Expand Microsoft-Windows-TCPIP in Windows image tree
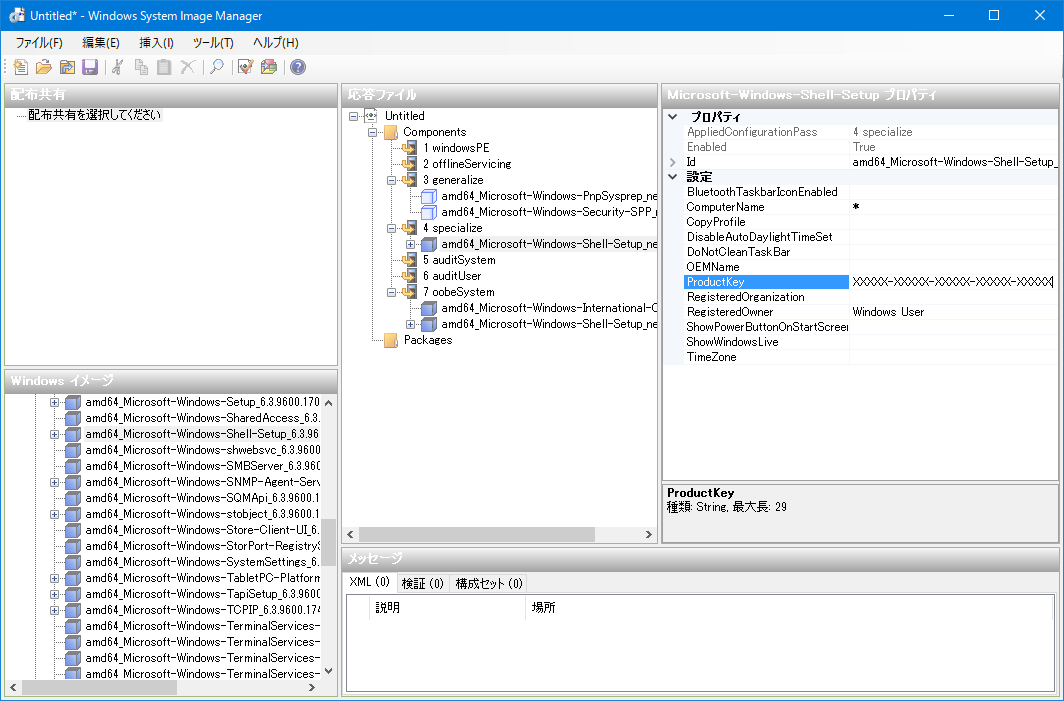The width and height of the screenshot is (1064, 701). click(x=54, y=610)
